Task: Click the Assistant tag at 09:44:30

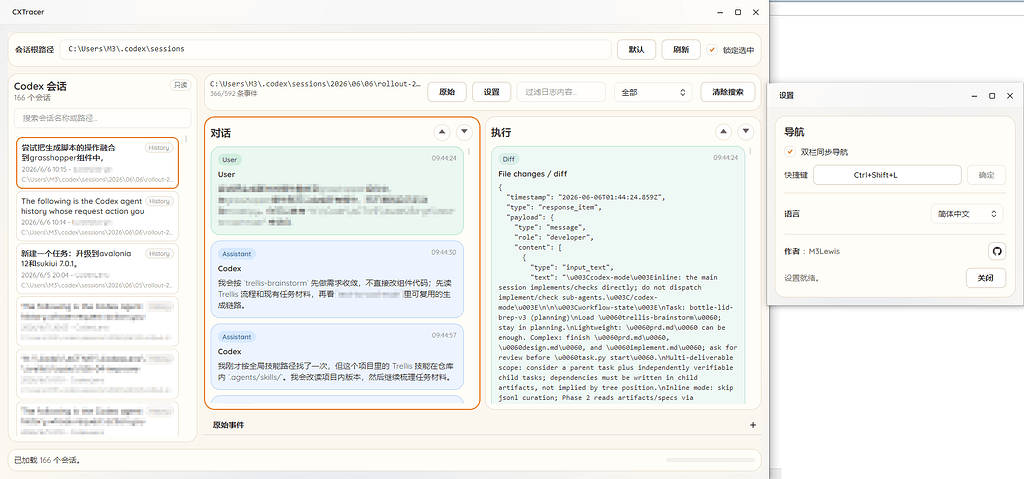Action: [236, 254]
